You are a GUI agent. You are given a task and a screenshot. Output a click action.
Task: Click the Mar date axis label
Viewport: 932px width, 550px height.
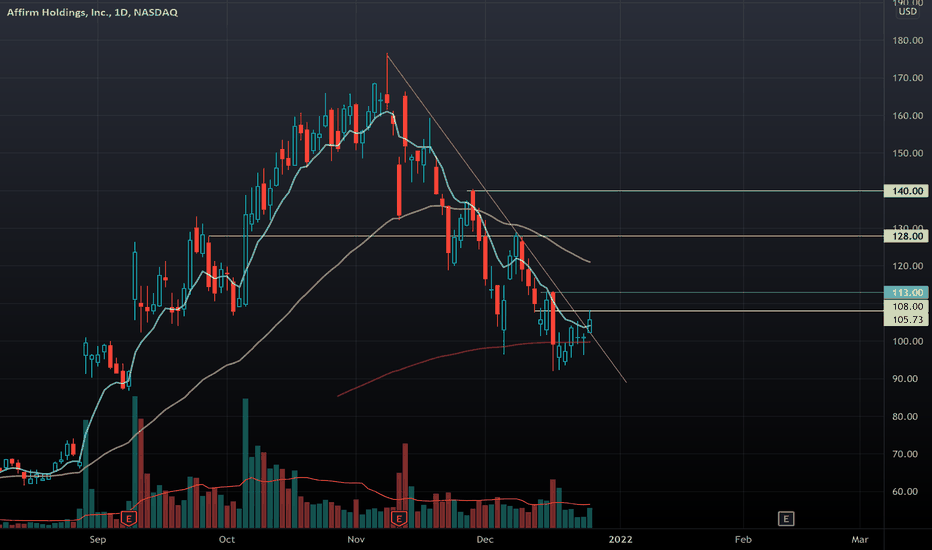[859, 539]
